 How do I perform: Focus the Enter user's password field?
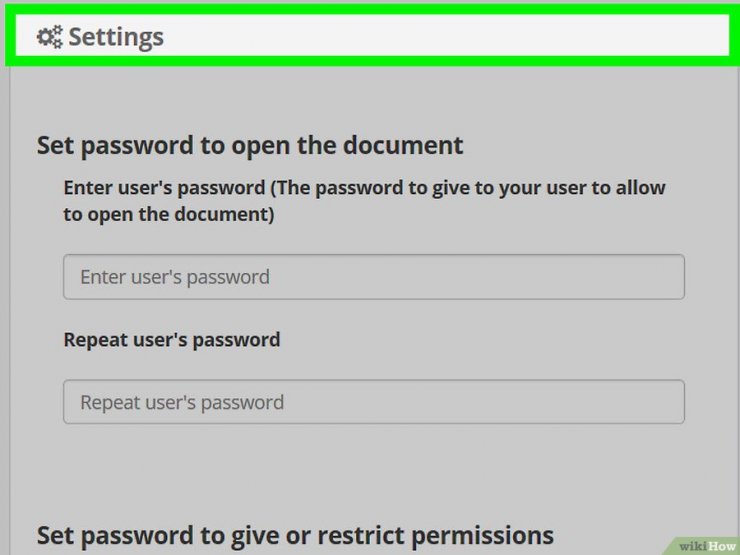[374, 277]
